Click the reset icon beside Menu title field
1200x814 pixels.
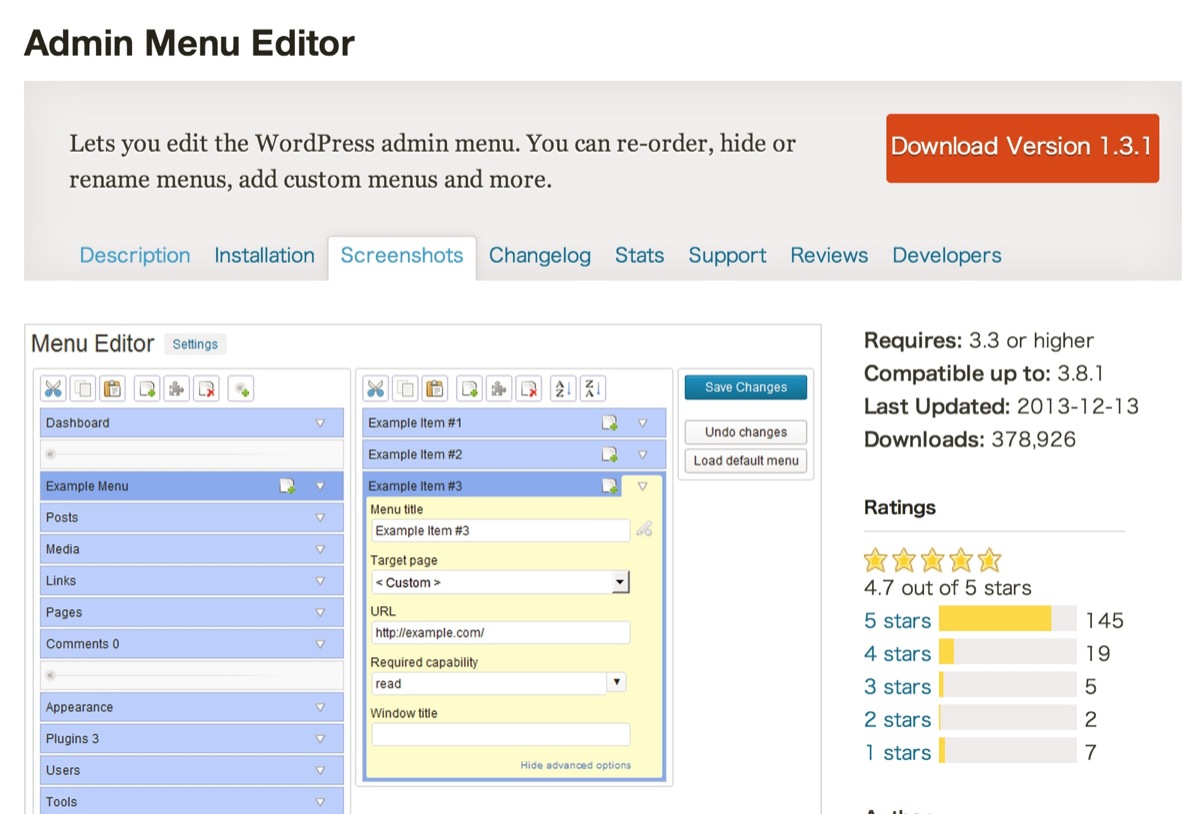(644, 530)
